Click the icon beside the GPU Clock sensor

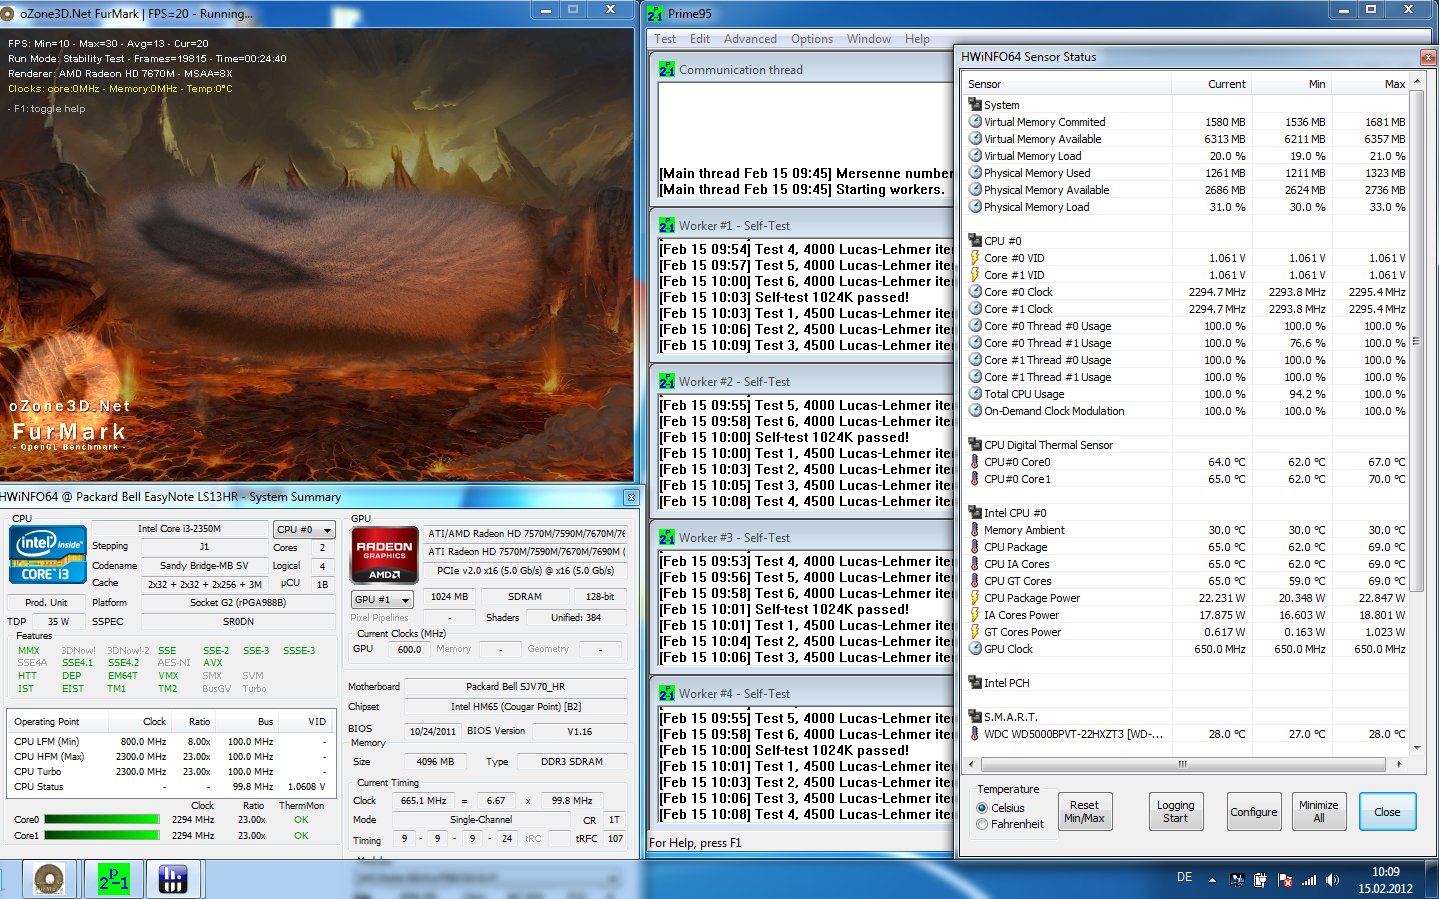975,649
